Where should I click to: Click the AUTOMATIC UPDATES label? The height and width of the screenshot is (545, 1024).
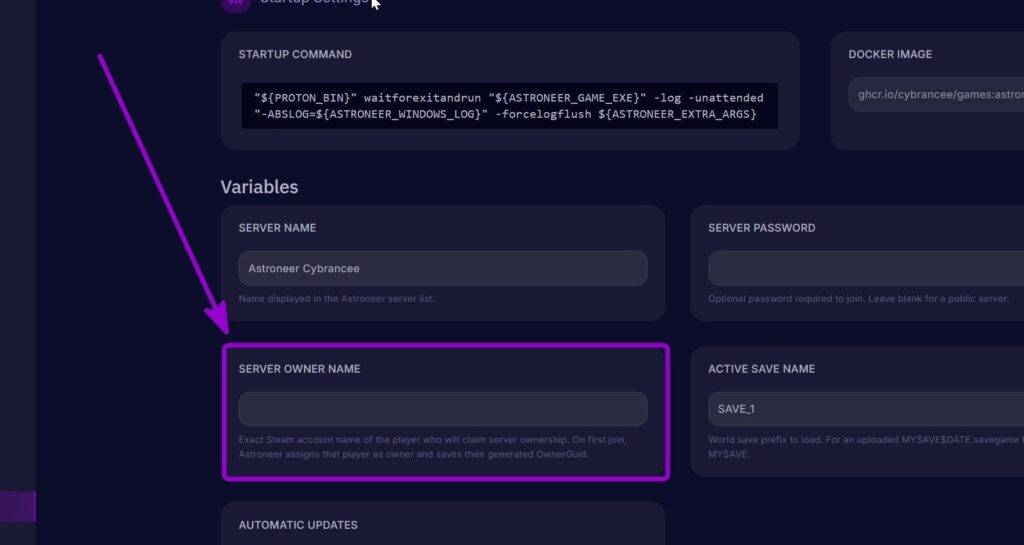298,525
